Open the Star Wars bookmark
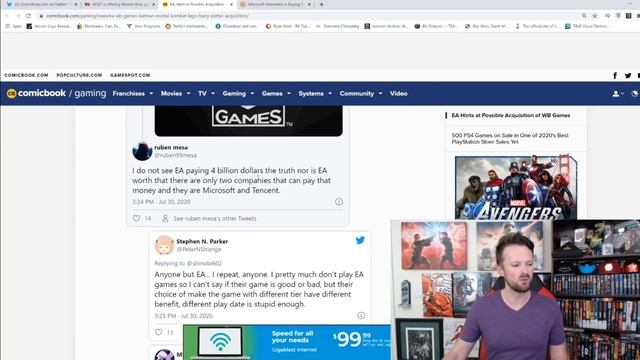 [486, 26]
